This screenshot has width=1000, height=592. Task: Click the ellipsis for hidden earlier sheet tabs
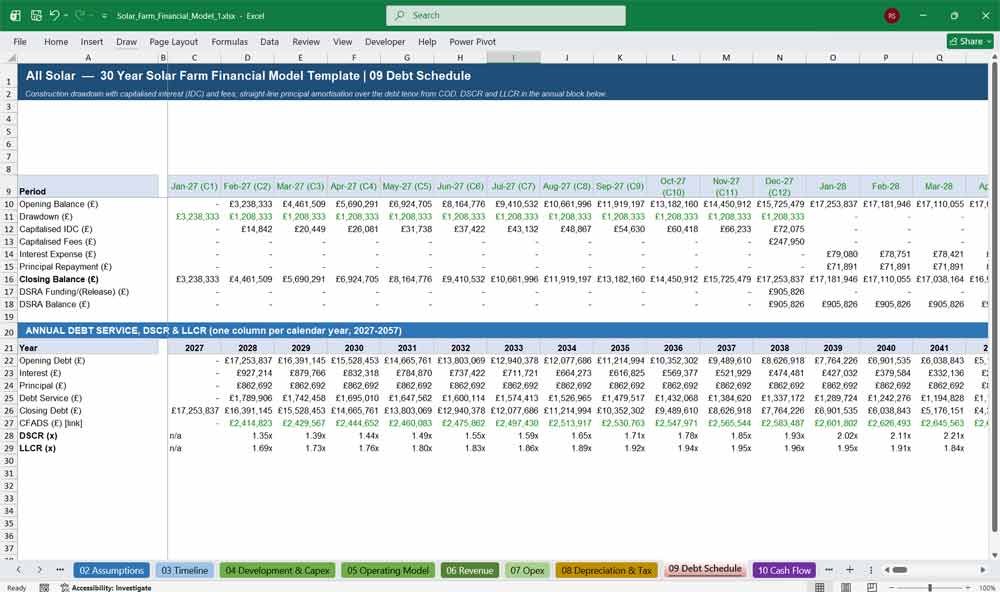[60, 570]
